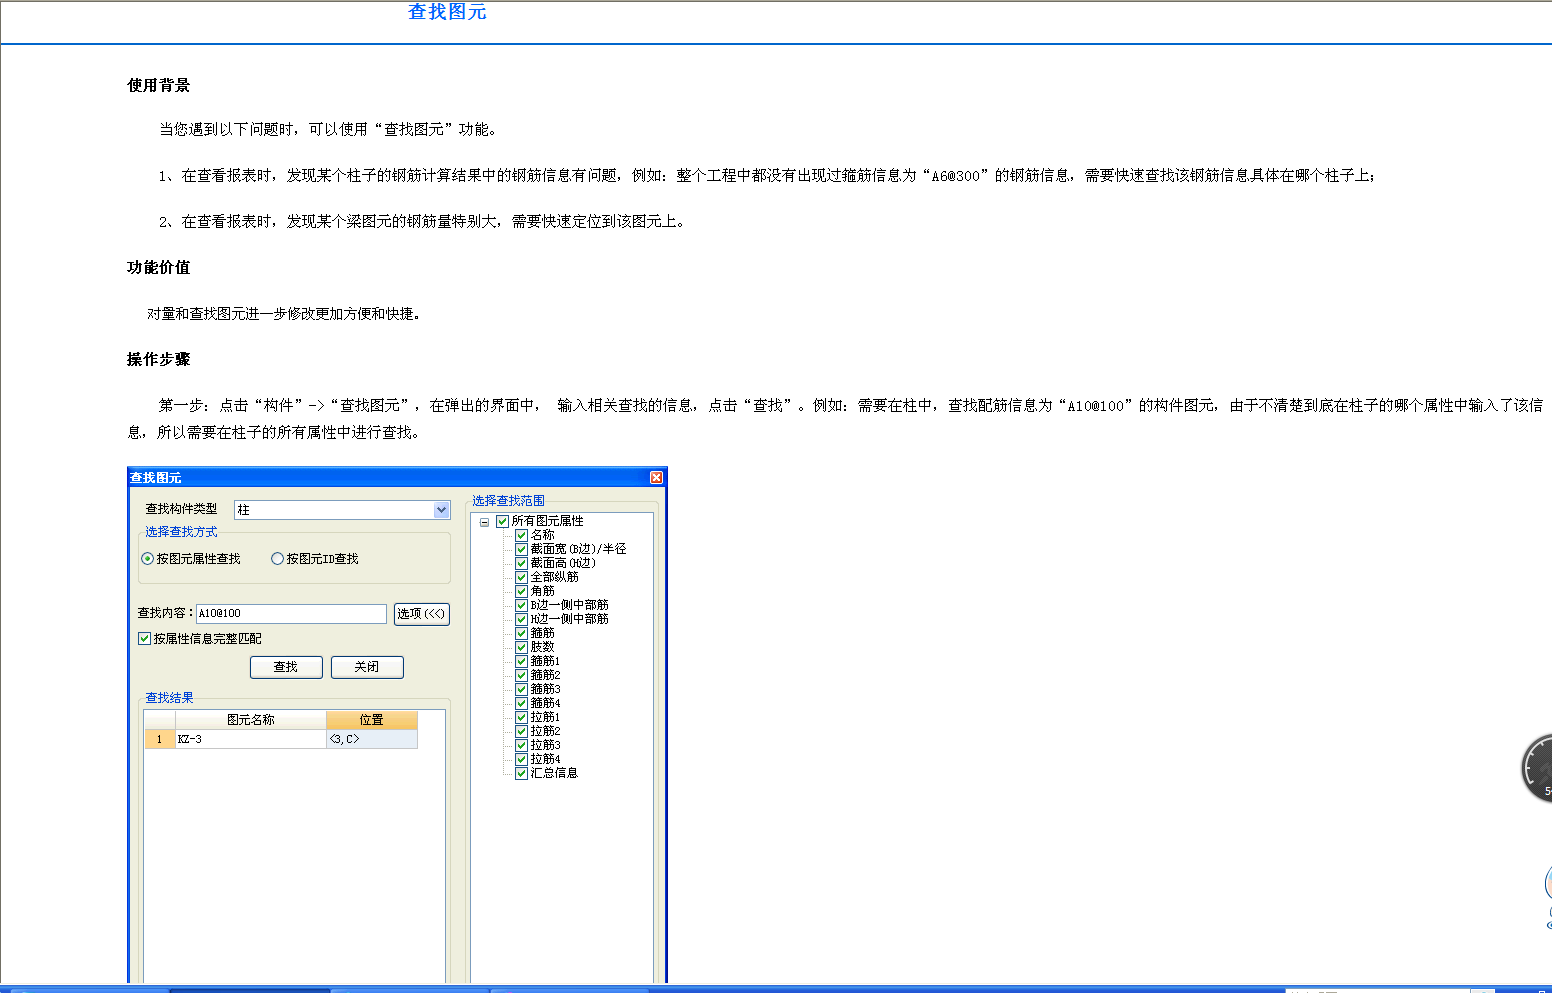Click the 操作步骤 section heading
The height and width of the screenshot is (993, 1552).
coord(158,360)
